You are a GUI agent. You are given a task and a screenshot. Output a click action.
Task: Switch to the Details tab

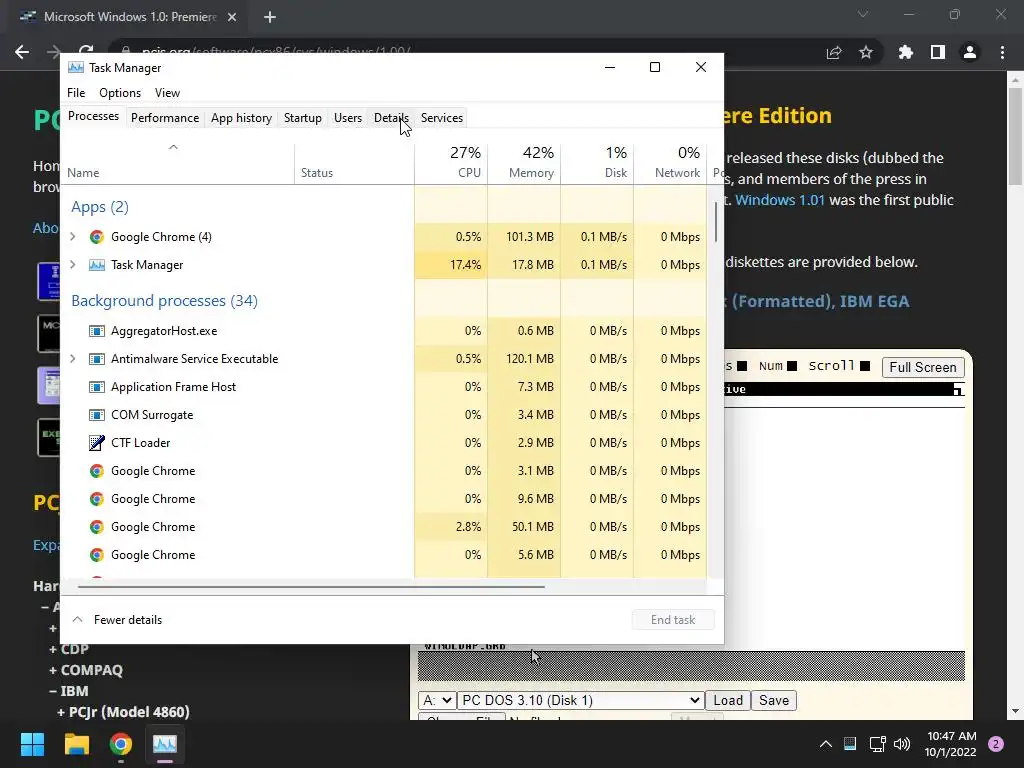tap(391, 118)
